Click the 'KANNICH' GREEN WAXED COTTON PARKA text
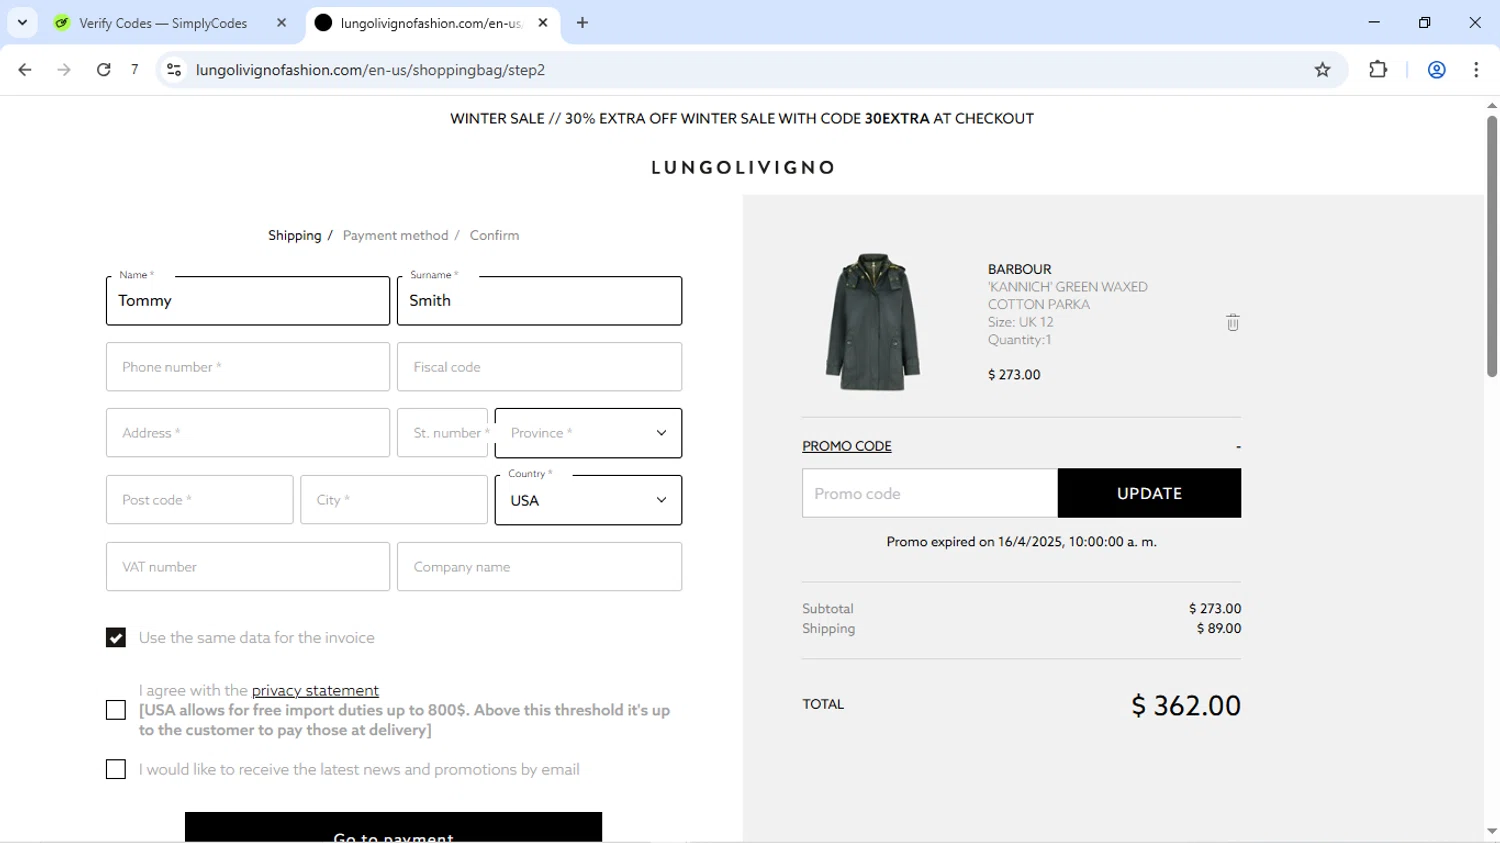 1067,296
